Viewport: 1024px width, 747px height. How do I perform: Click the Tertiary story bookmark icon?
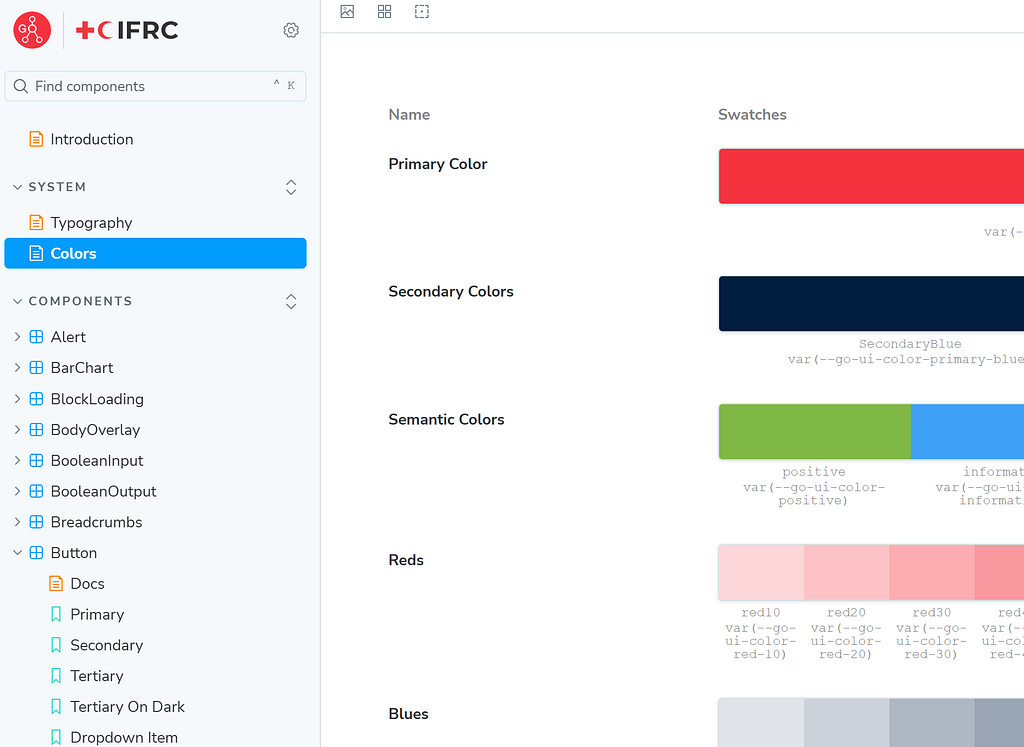(56, 676)
